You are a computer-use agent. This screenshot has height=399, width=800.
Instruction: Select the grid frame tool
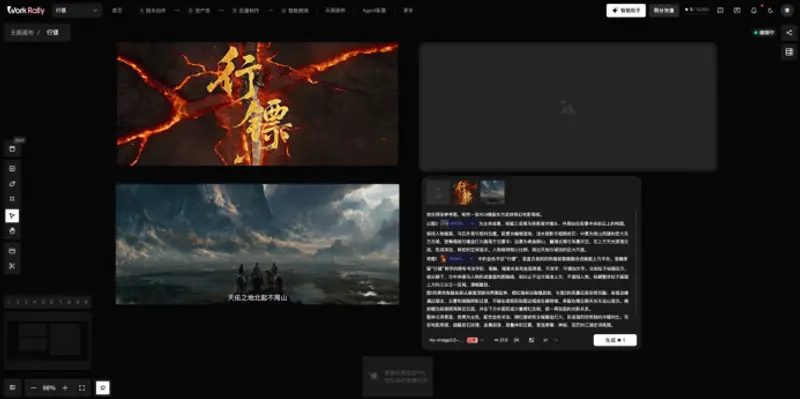coord(12,199)
